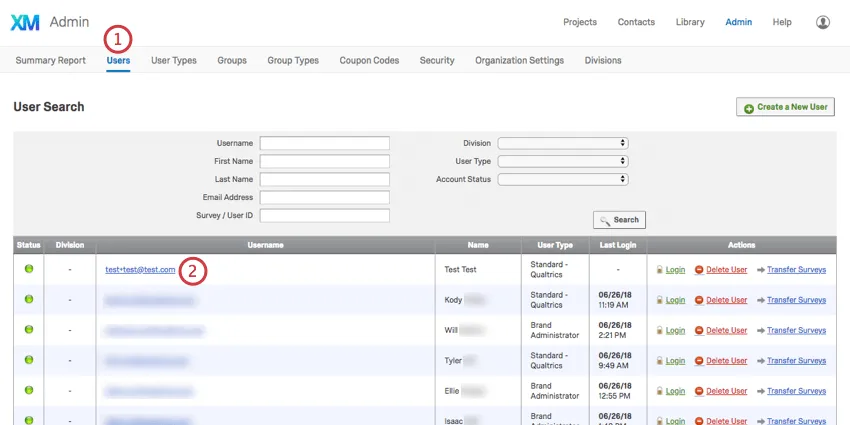Open the test+test@test.com username link
Image resolution: width=850 pixels, height=425 pixels.
click(x=140, y=269)
